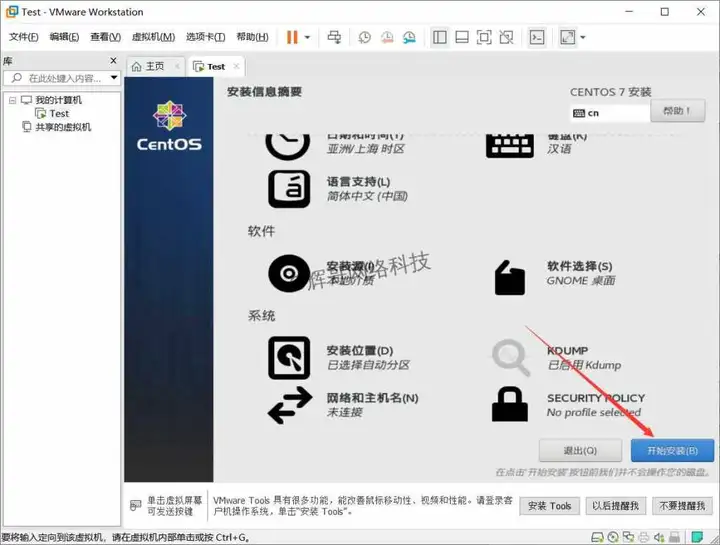Click the revert to snapshot icon
The image size is (720, 545).
(387, 37)
